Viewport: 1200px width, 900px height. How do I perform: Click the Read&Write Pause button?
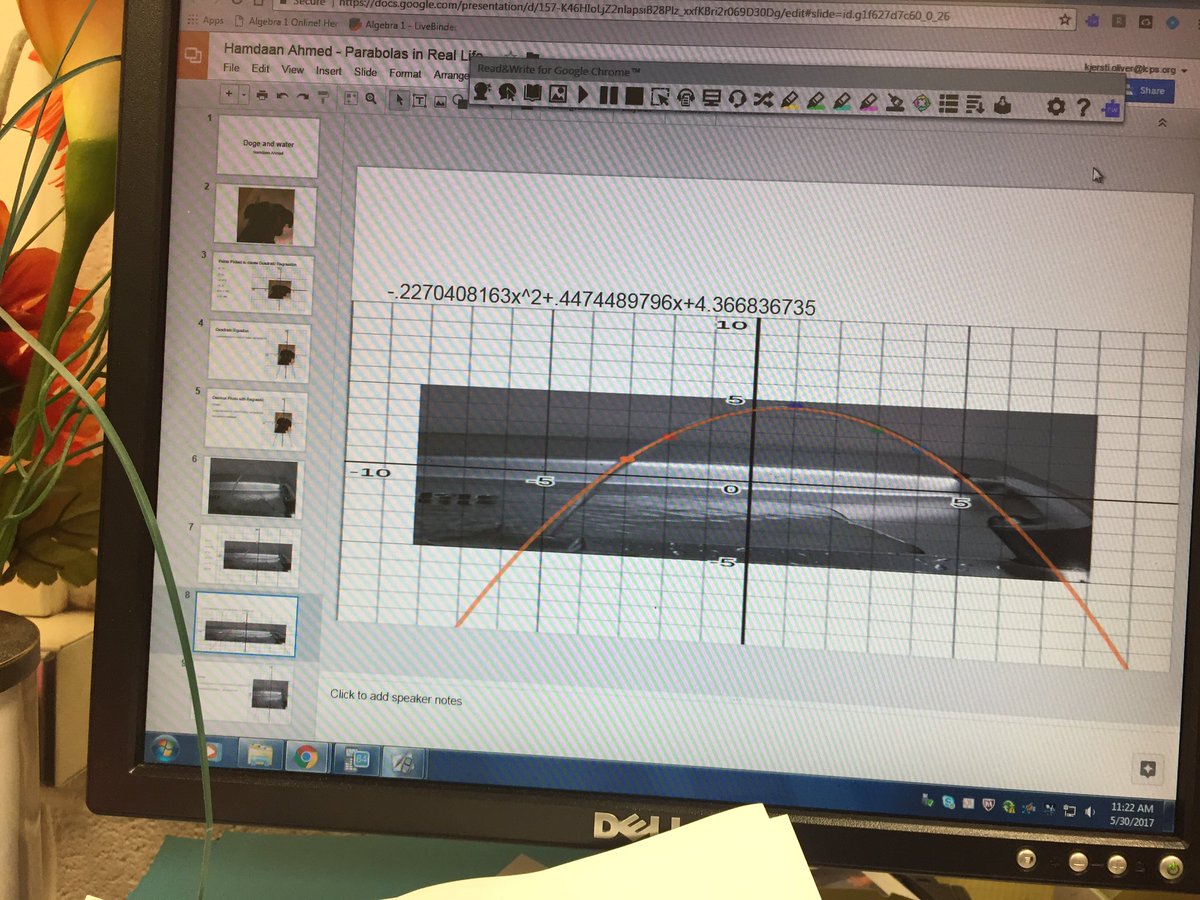point(608,96)
